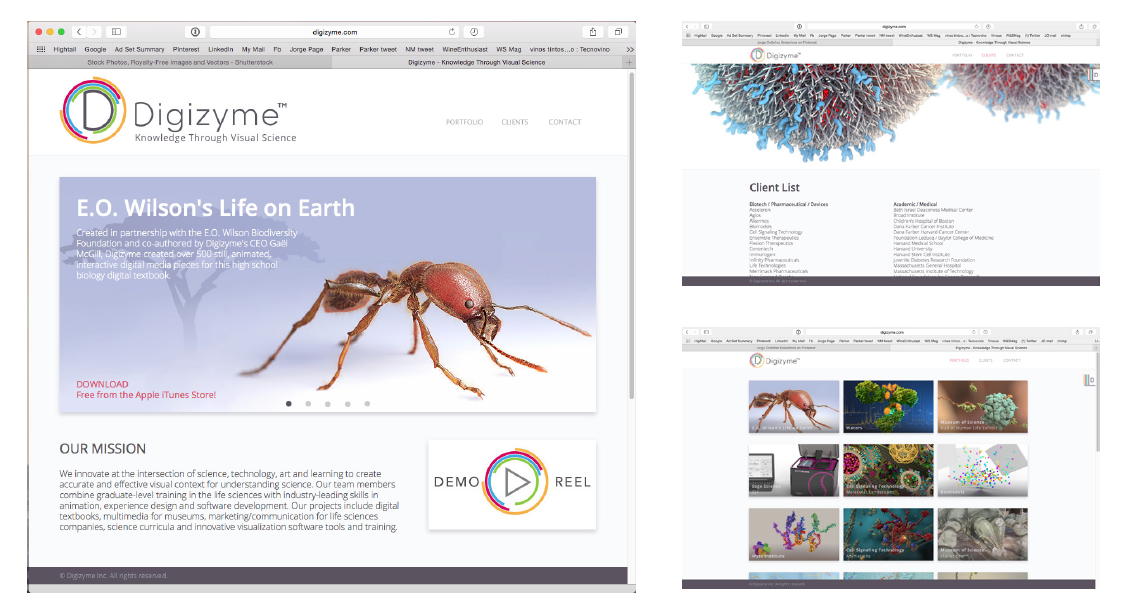The image size is (1128, 613).
Task: Click the Client List heading
Action: point(774,188)
